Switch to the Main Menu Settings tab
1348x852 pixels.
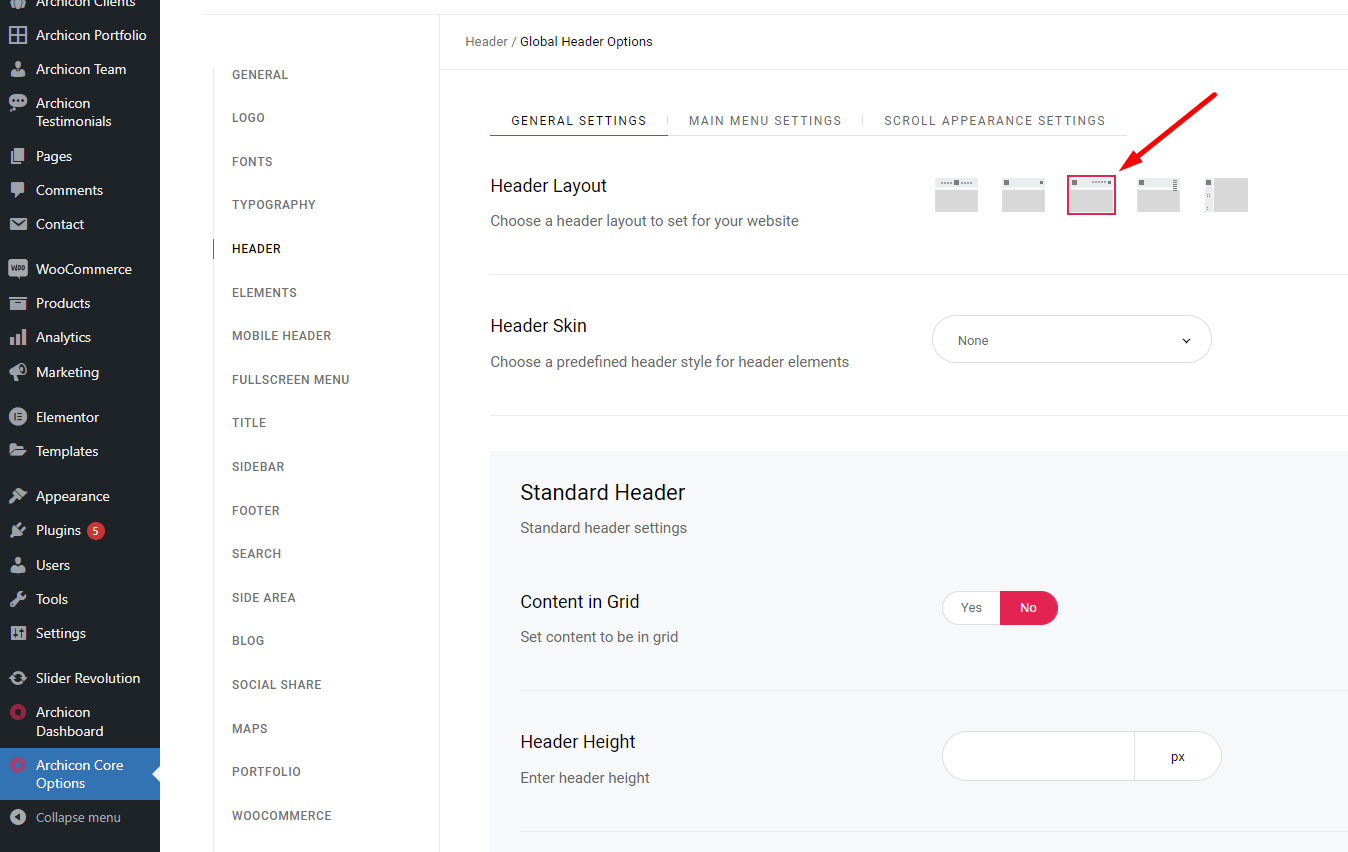pyautogui.click(x=765, y=120)
